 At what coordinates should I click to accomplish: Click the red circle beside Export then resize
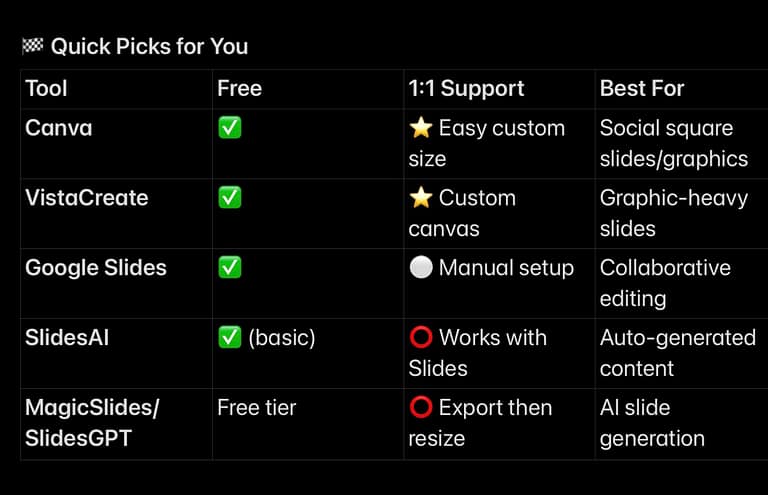coord(420,408)
